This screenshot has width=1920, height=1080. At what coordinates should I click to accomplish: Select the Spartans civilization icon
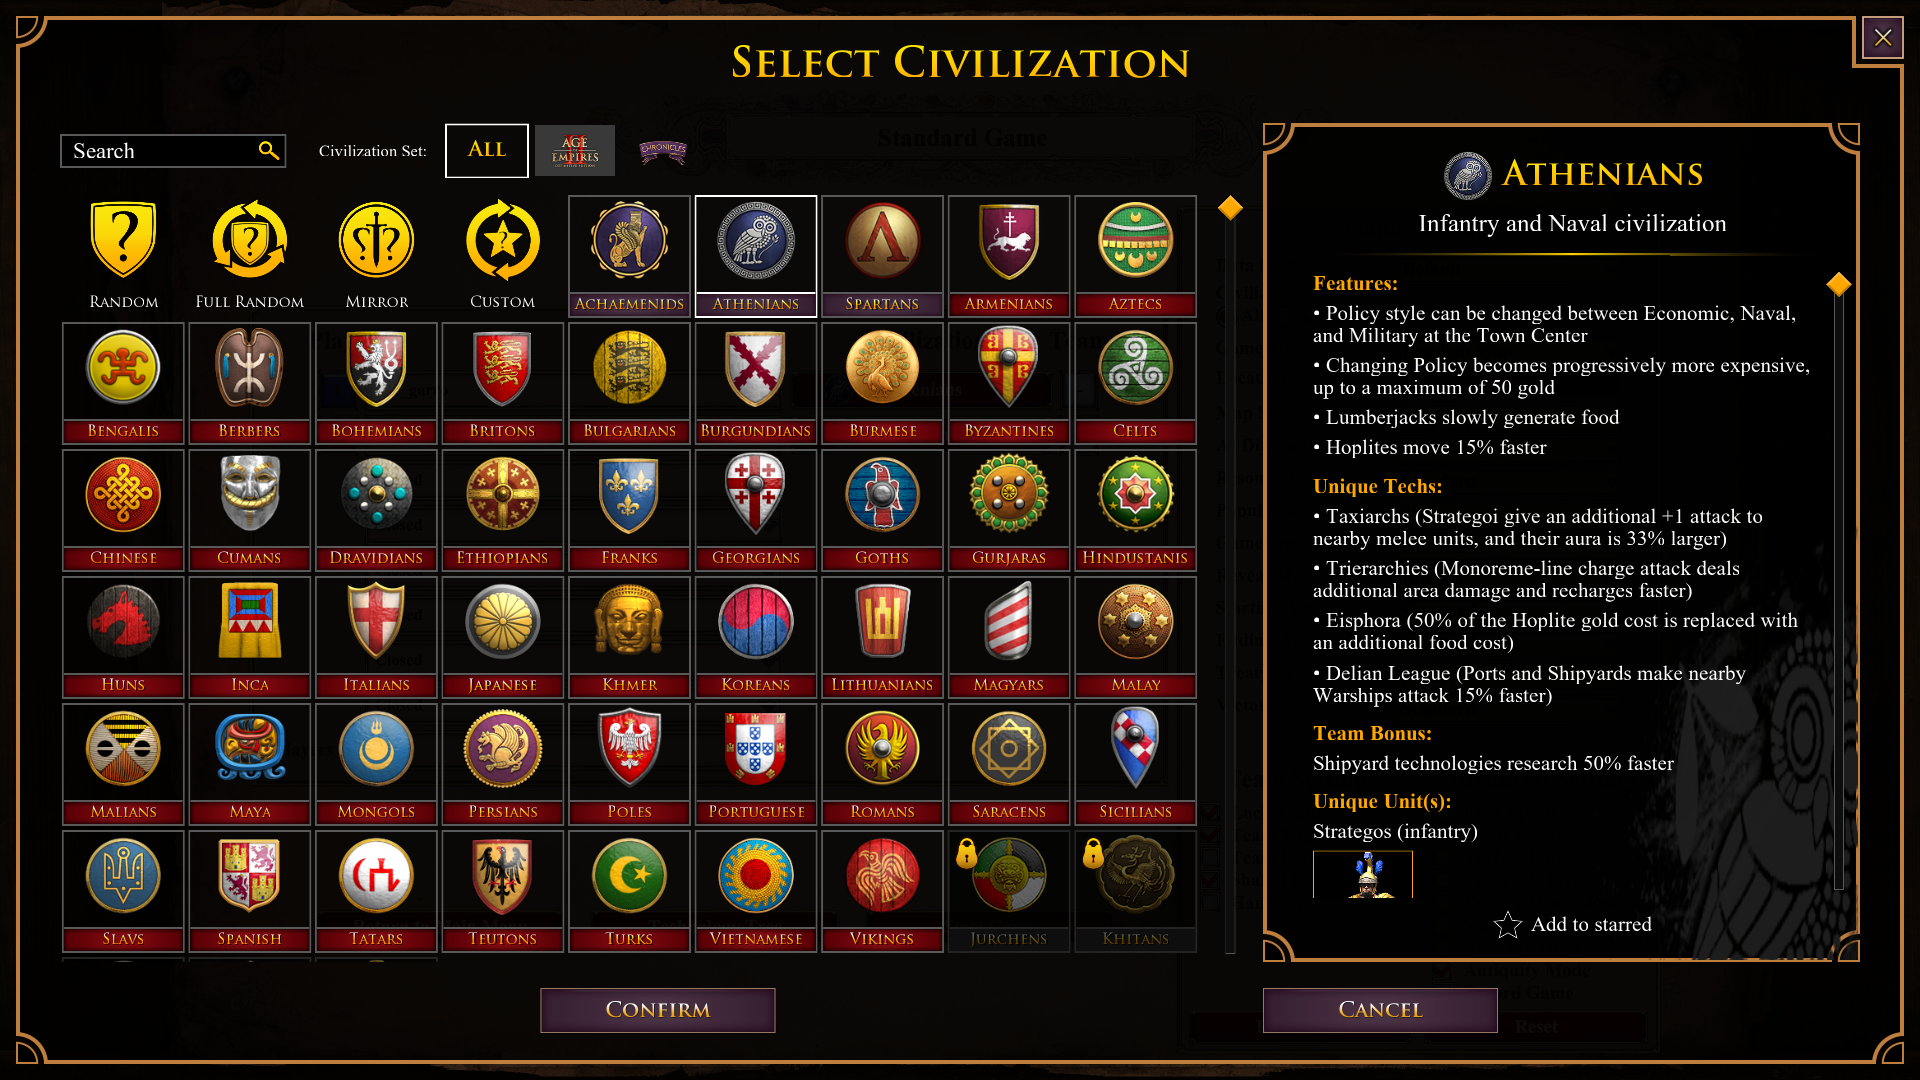pyautogui.click(x=882, y=256)
